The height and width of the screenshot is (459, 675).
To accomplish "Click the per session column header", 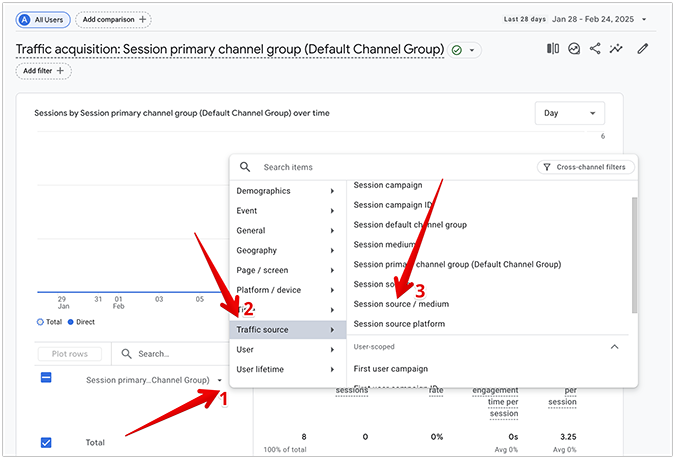I will [562, 396].
